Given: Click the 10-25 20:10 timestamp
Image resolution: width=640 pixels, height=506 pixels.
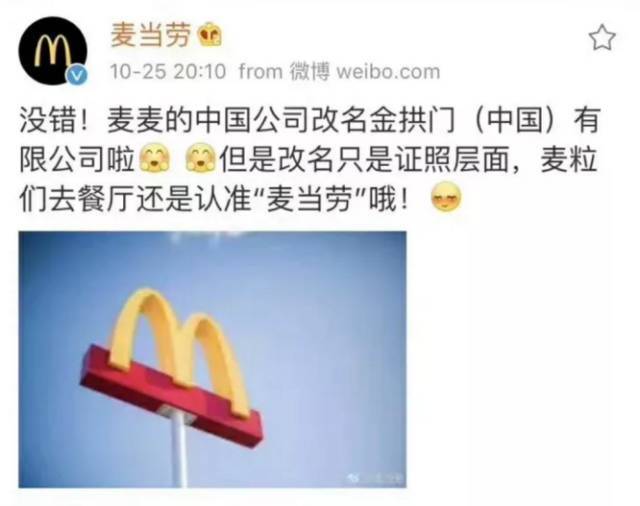Looking at the screenshot, I should tap(167, 71).
